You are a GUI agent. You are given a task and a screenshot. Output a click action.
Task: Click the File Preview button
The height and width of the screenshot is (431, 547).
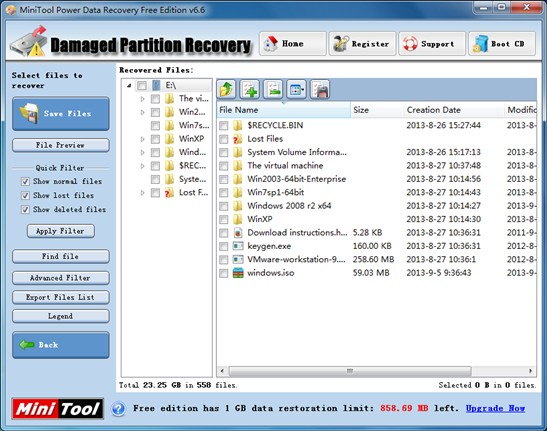click(x=61, y=145)
